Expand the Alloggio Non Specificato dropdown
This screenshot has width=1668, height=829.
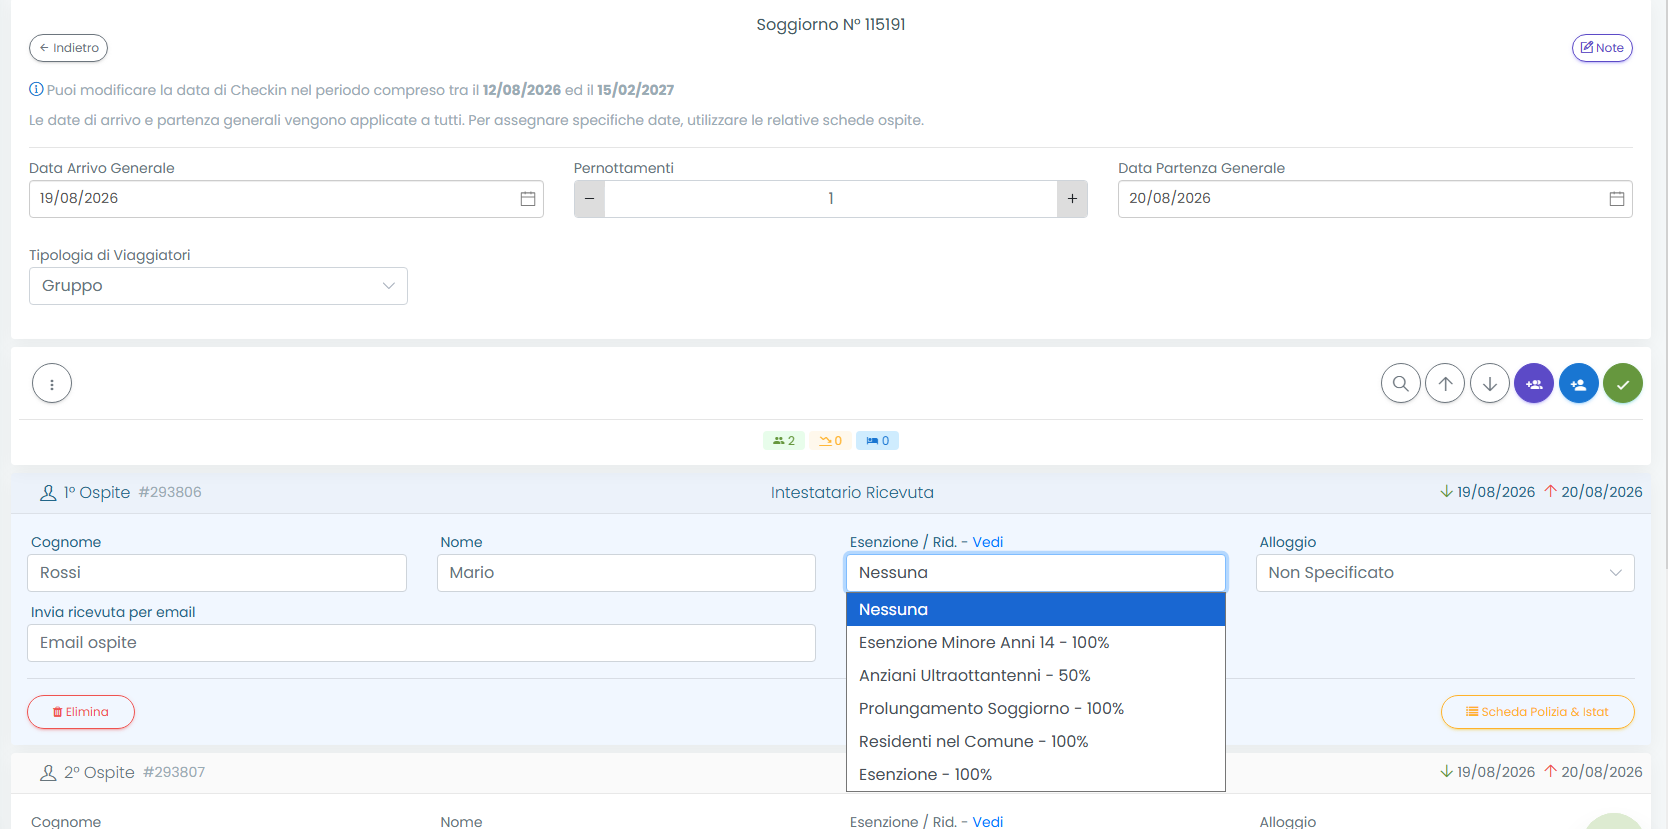1445,573
